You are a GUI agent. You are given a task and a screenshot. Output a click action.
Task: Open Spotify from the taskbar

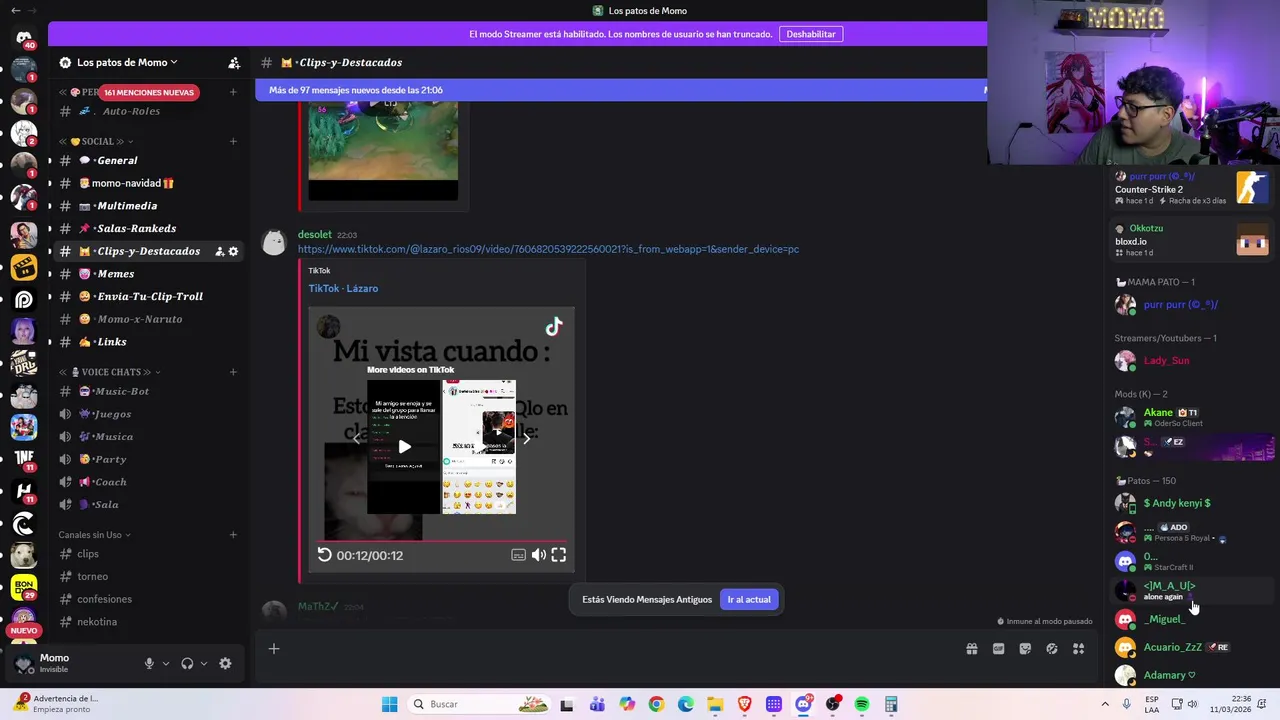862,704
